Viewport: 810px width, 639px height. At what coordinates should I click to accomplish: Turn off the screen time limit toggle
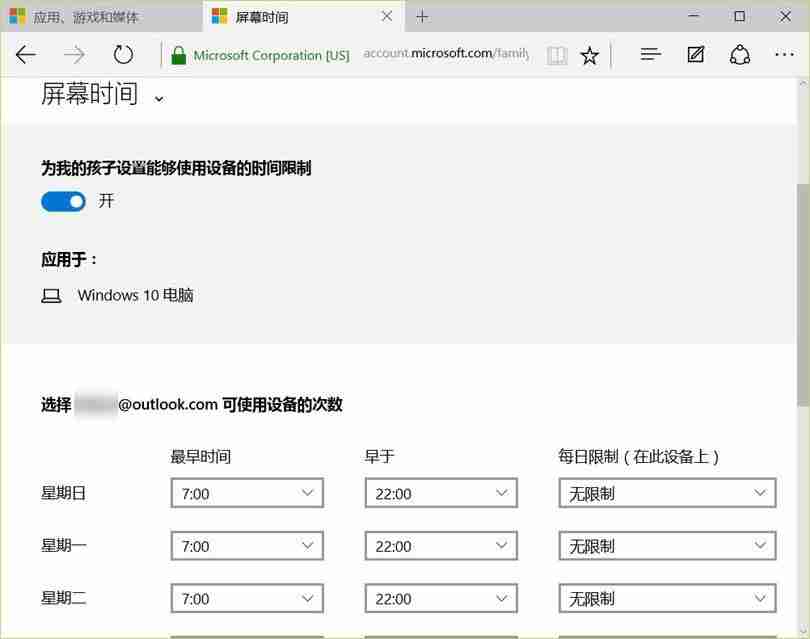pyautogui.click(x=63, y=201)
